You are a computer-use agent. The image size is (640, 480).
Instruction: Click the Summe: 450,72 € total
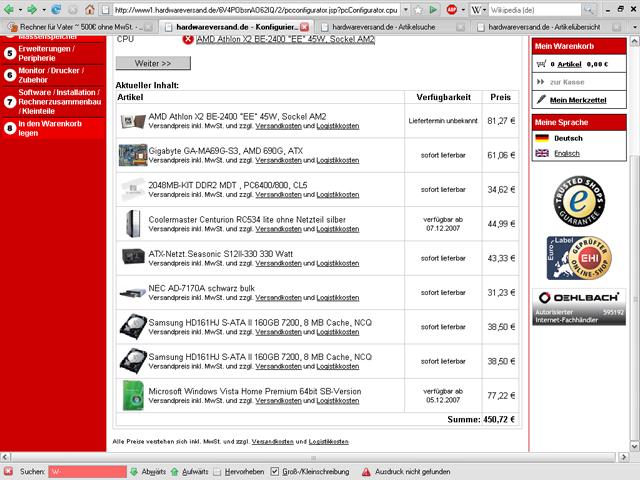pos(481,420)
